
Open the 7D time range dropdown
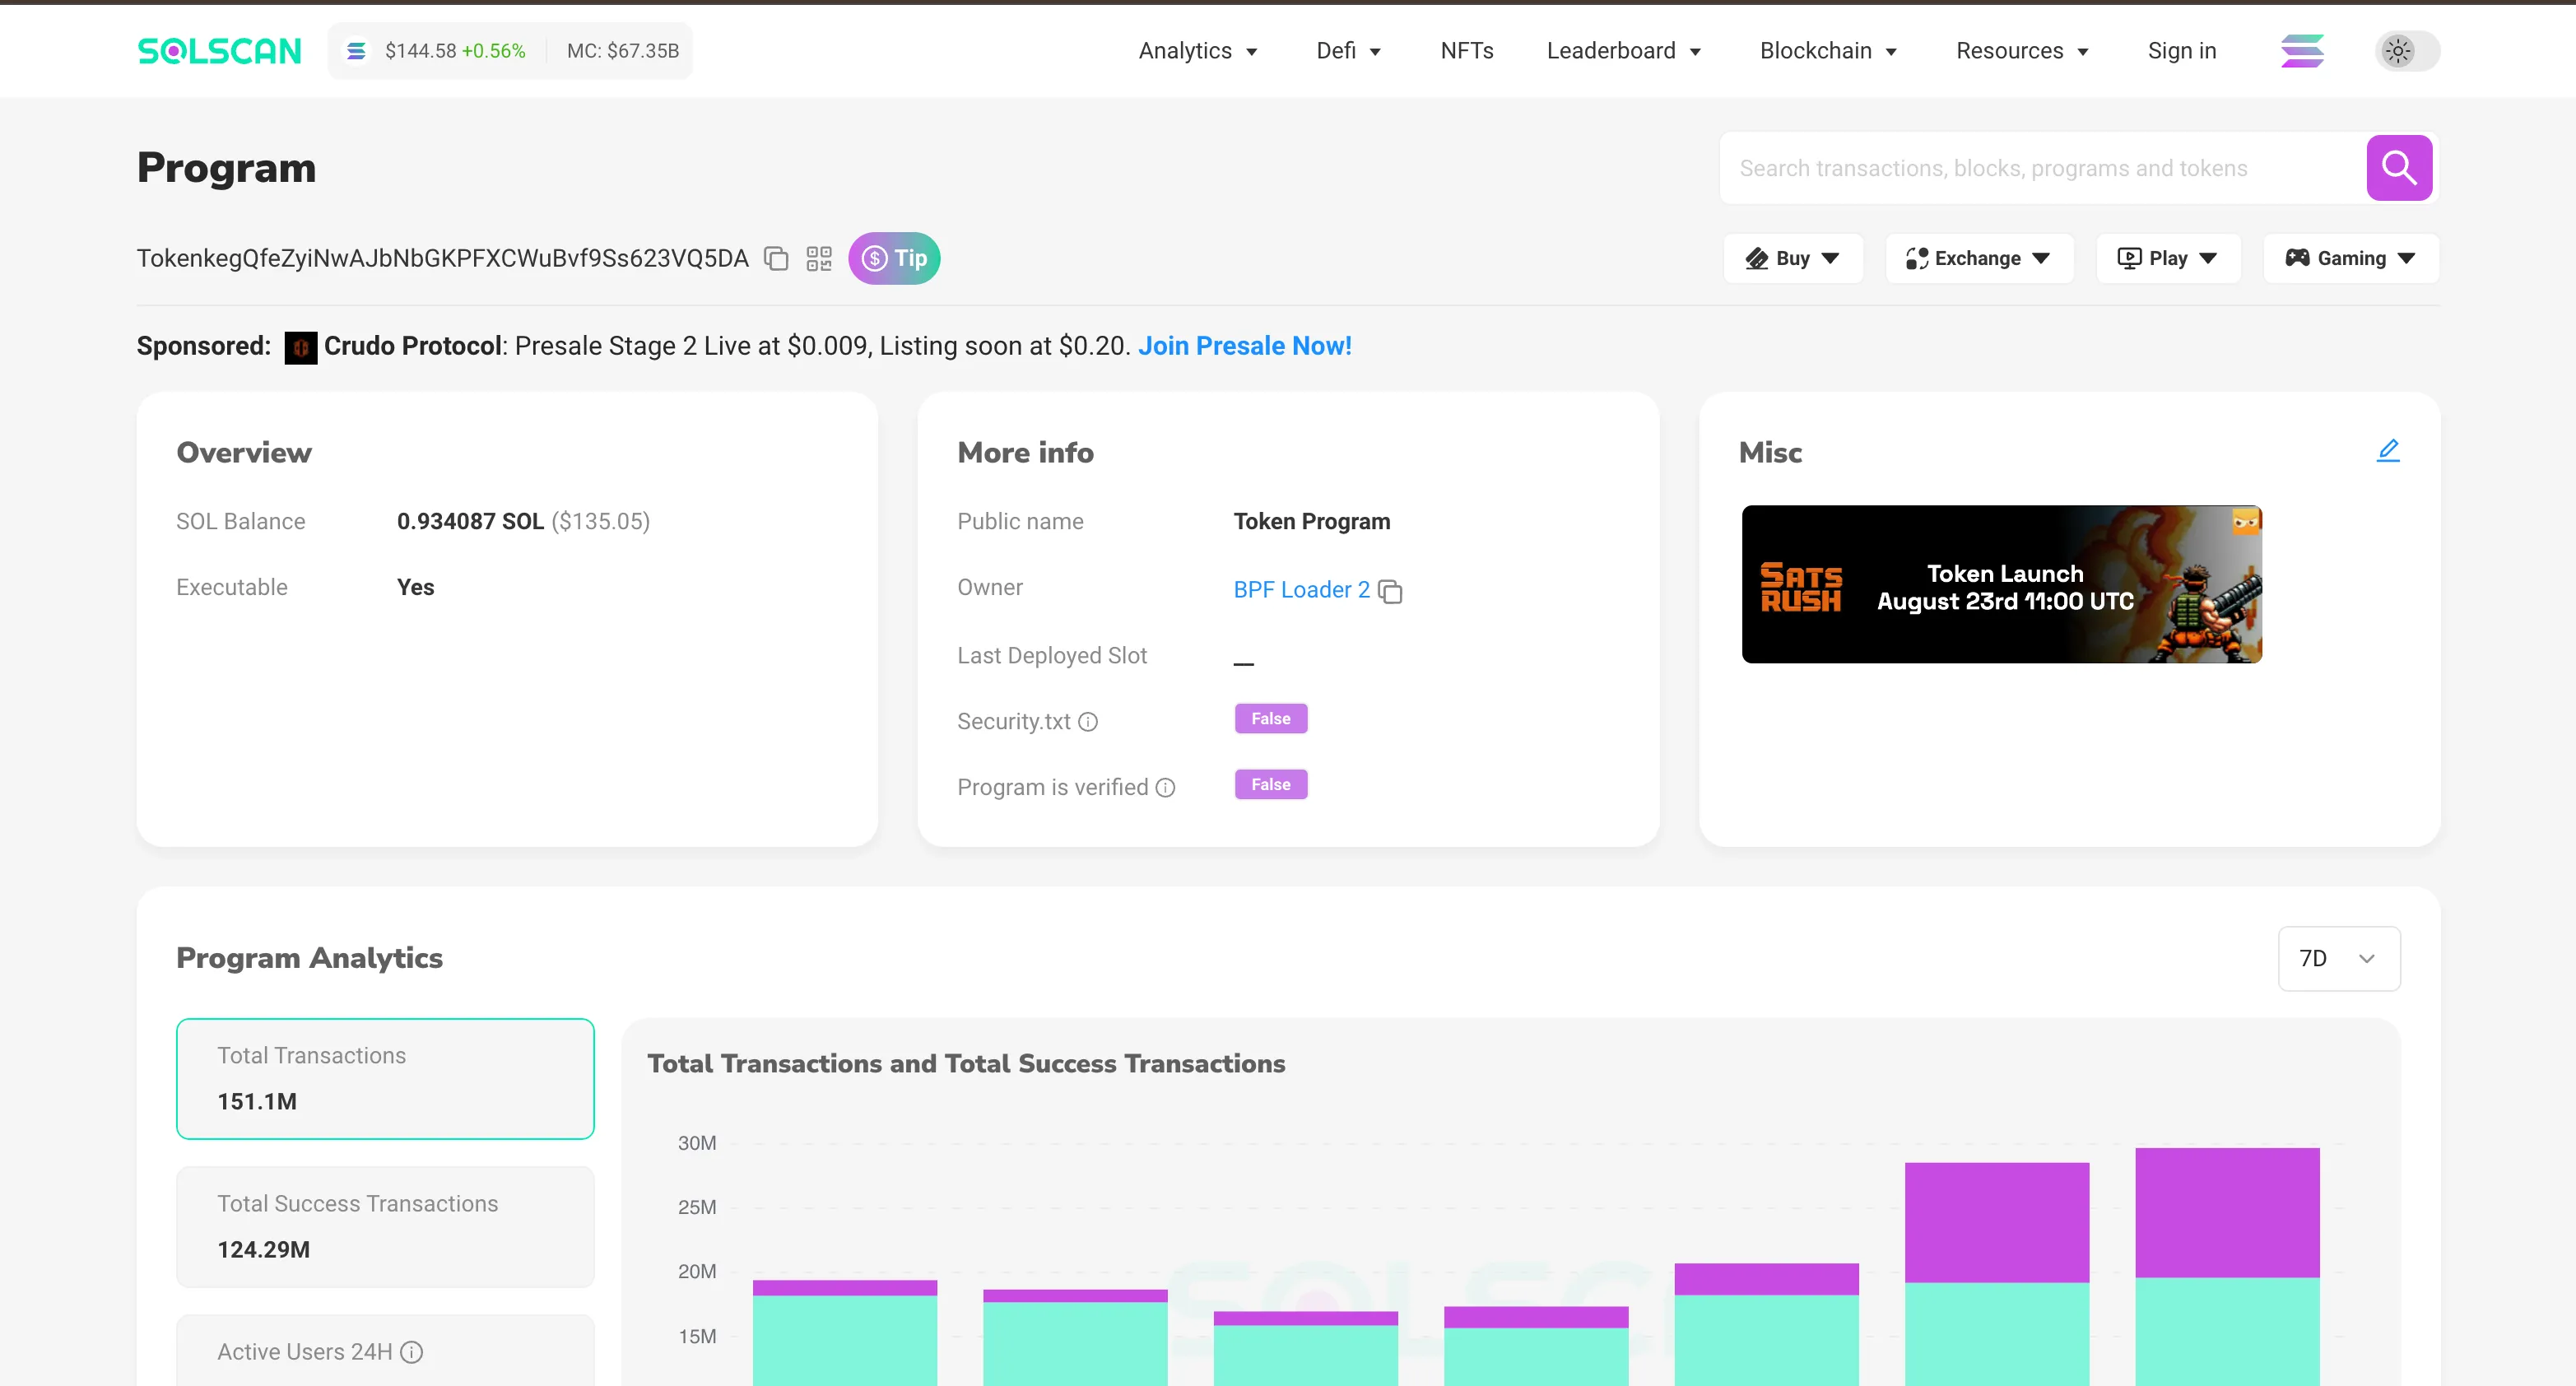tap(2338, 958)
